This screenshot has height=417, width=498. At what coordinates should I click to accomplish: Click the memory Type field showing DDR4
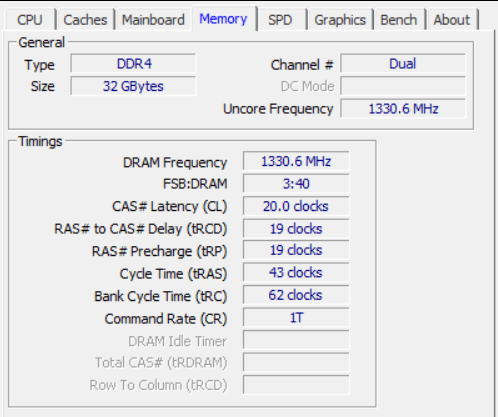[x=133, y=63]
